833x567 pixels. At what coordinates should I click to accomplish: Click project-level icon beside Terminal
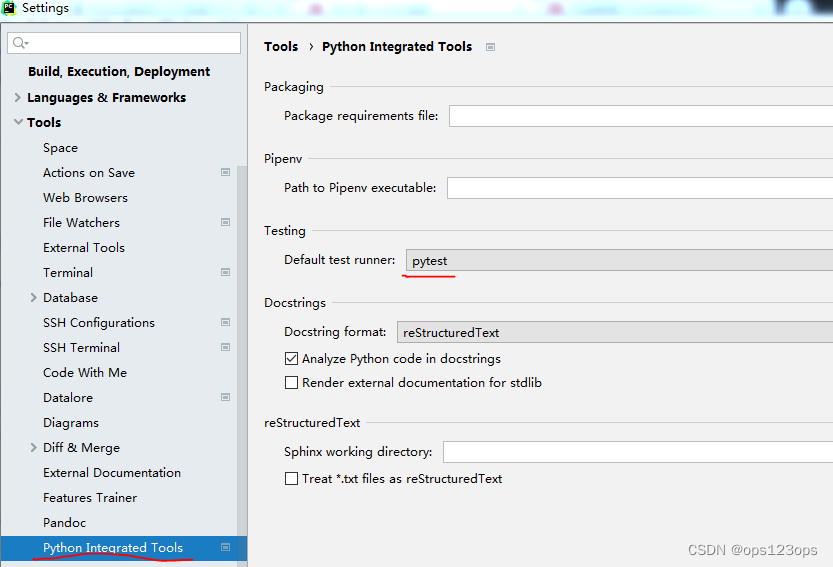tap(225, 272)
